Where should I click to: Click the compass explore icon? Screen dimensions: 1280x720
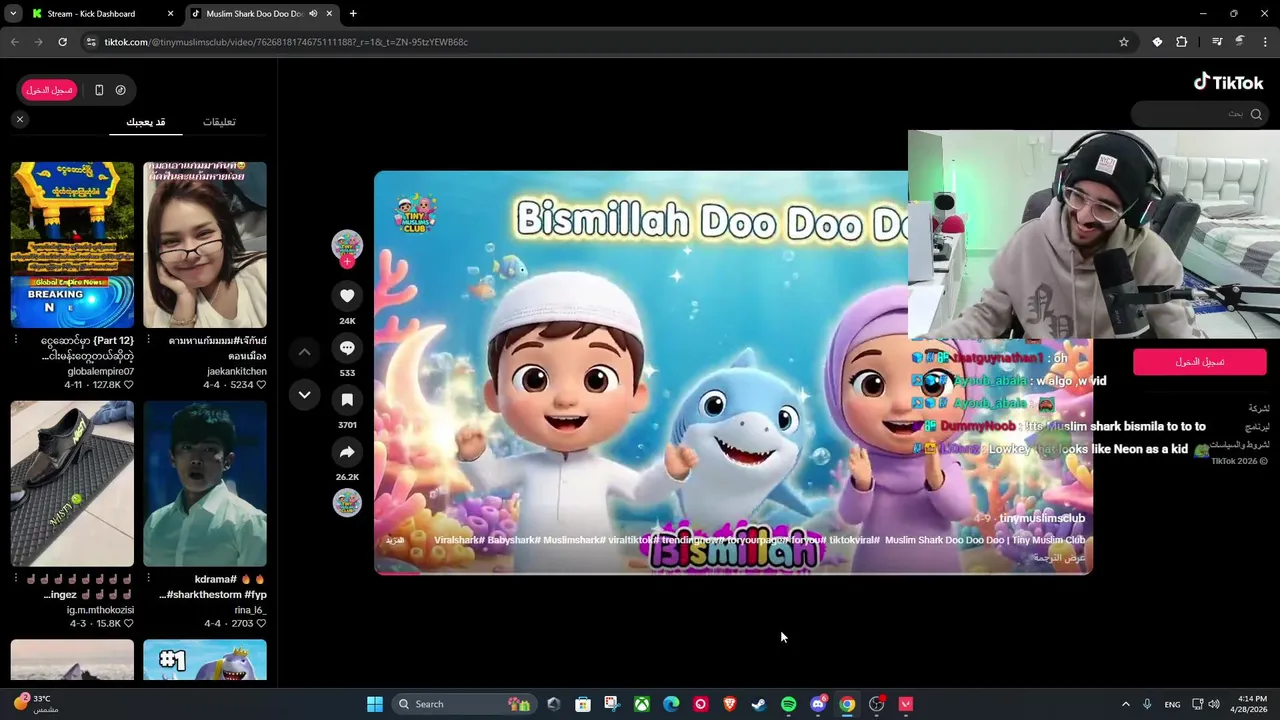click(121, 90)
